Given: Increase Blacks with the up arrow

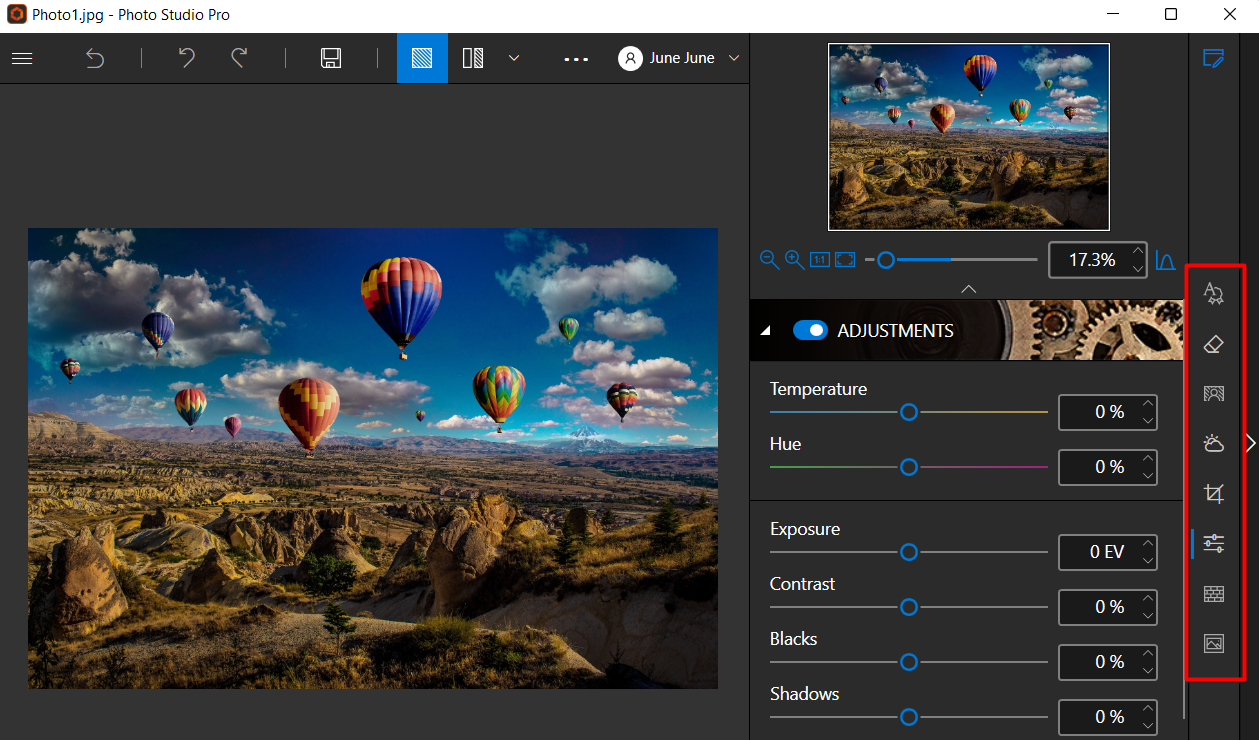Looking at the screenshot, I should tap(1148, 653).
